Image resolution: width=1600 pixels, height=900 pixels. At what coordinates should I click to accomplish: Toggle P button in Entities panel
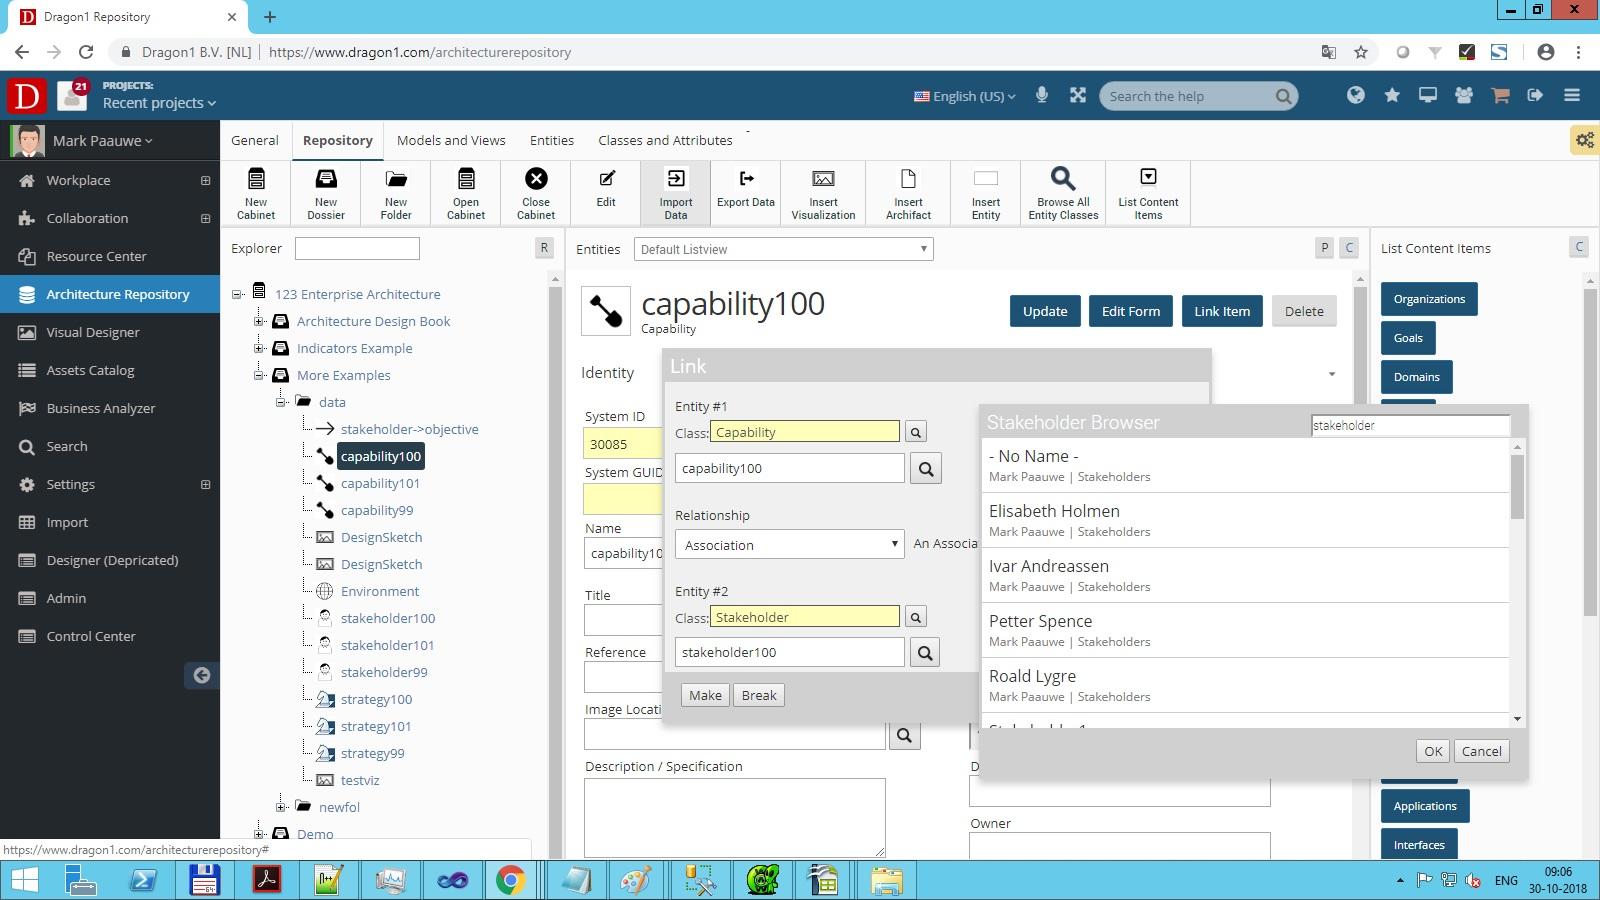pyautogui.click(x=1324, y=248)
